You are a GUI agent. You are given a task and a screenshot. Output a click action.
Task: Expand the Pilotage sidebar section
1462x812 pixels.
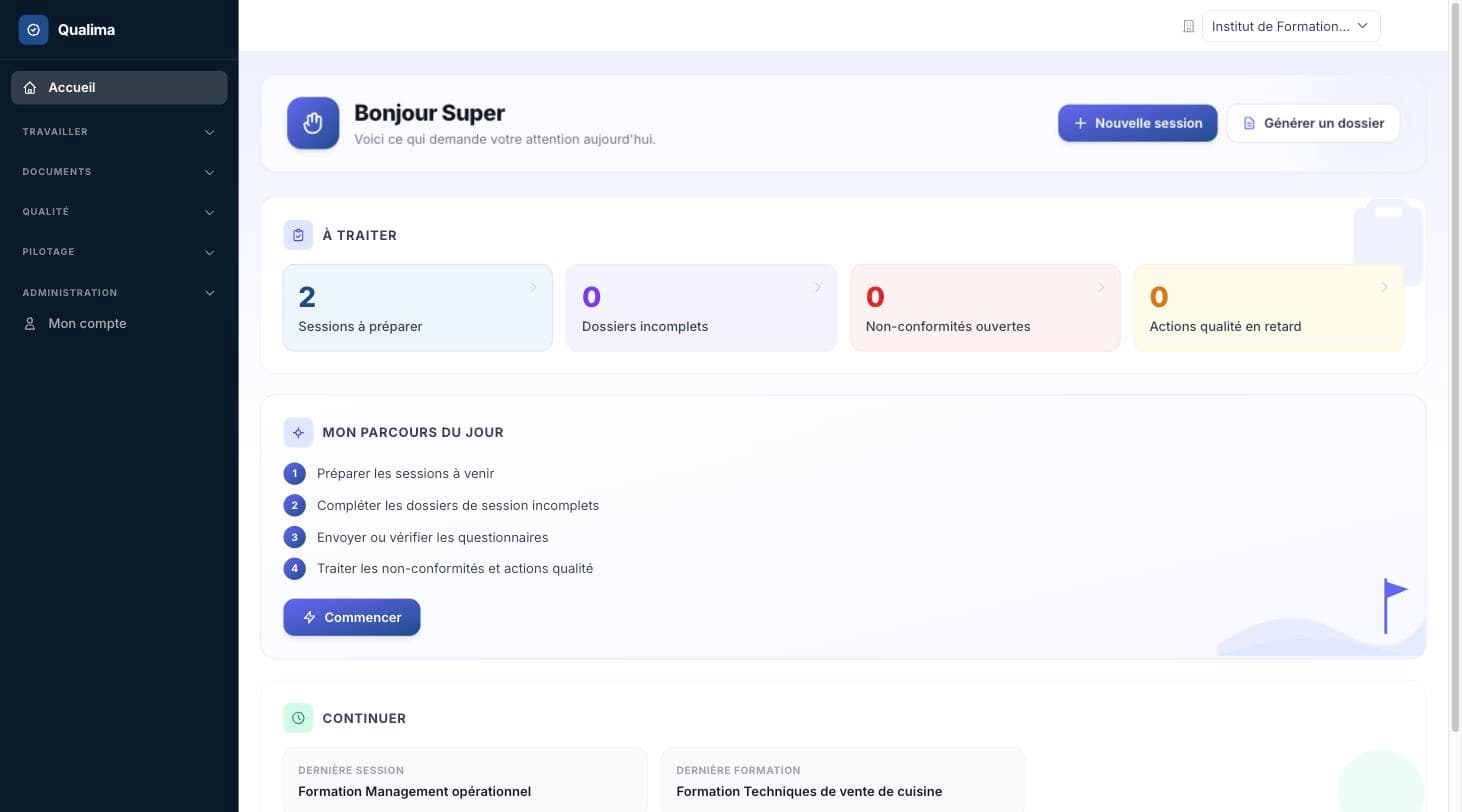[119, 252]
